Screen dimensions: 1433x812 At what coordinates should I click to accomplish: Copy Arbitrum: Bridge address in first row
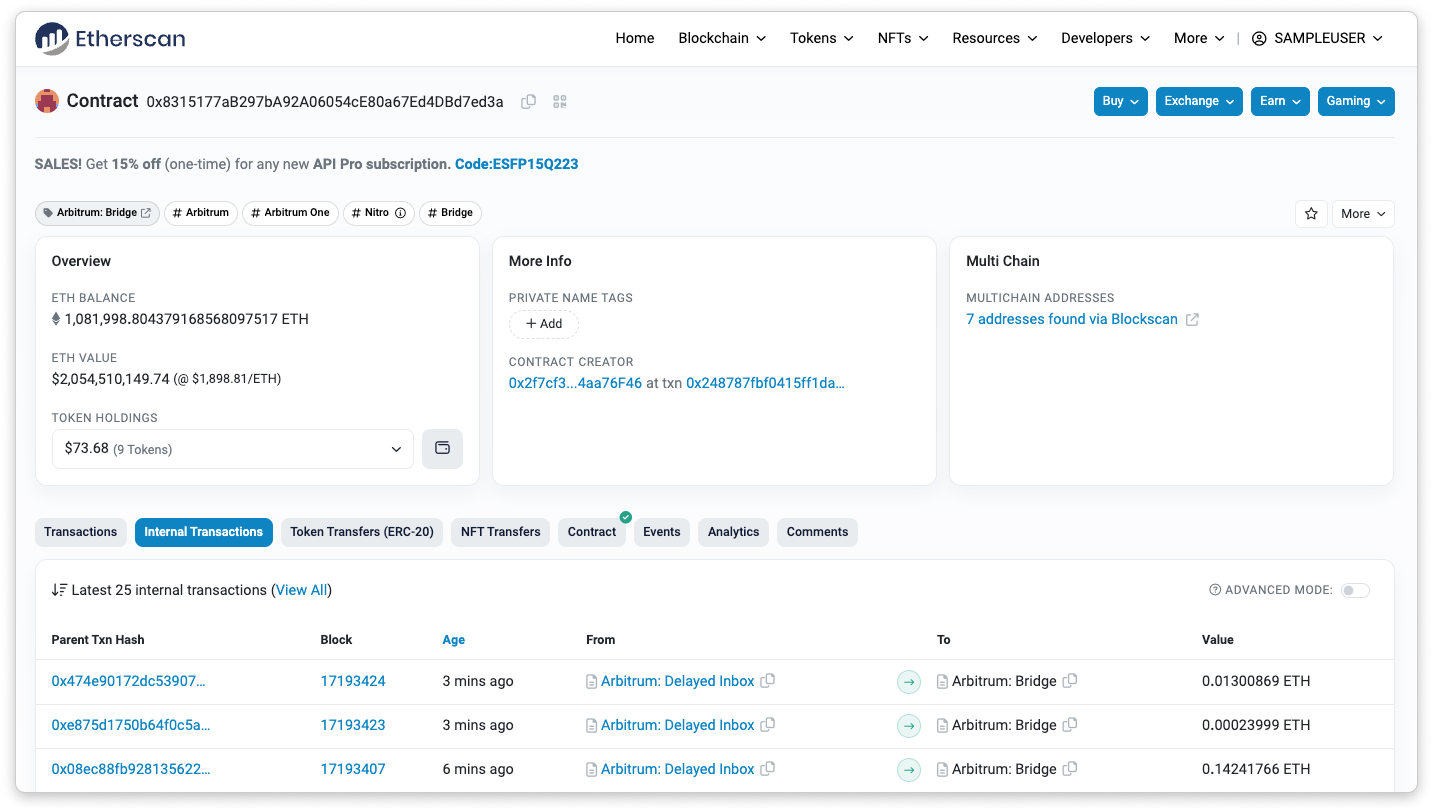click(1070, 681)
